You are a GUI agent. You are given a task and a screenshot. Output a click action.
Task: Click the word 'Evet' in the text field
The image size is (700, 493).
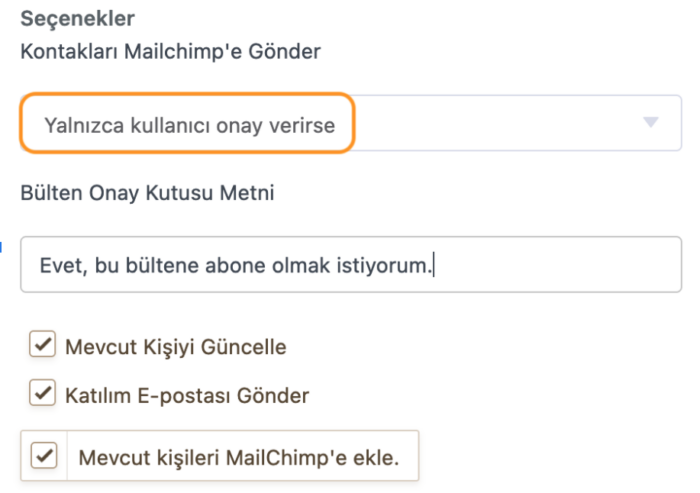click(57, 265)
